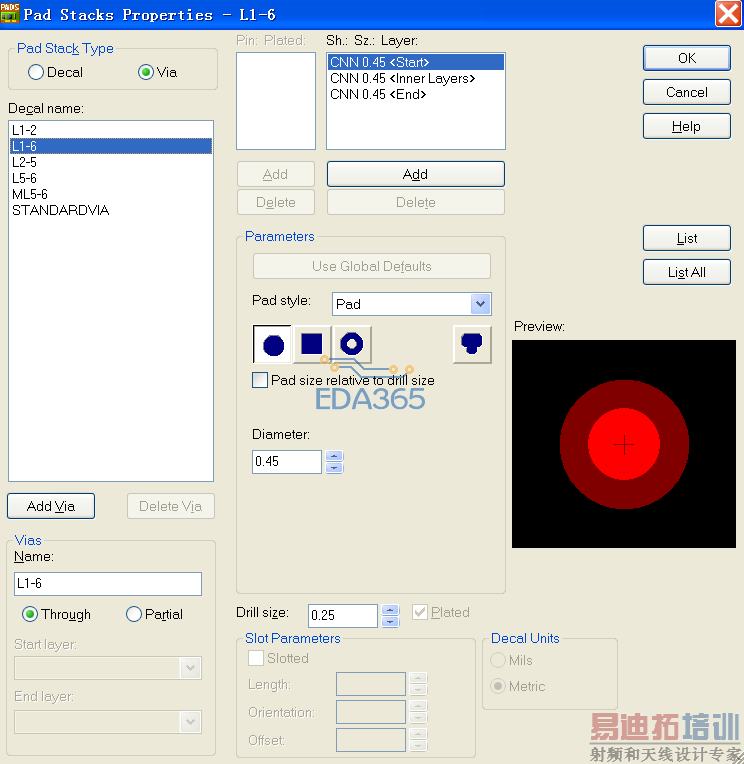Open Help for pad stacks

click(x=687, y=126)
